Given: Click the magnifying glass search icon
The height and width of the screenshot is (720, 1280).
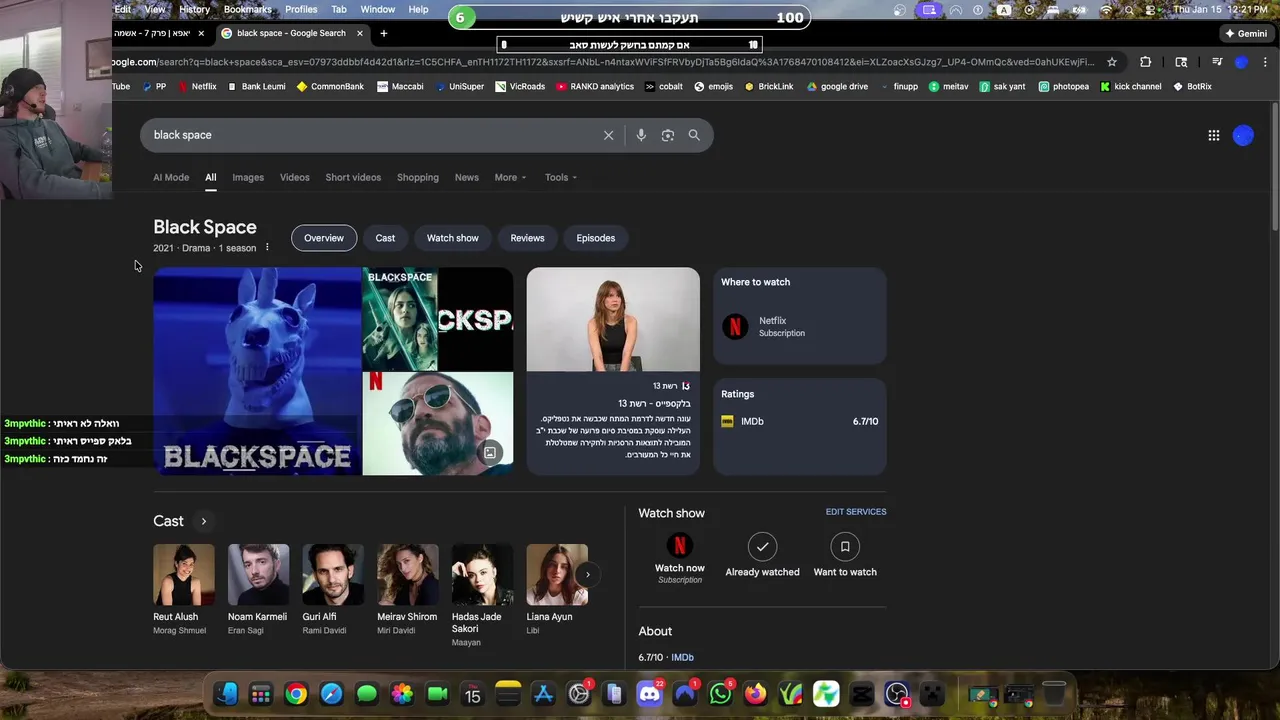Looking at the screenshot, I should pos(694,135).
